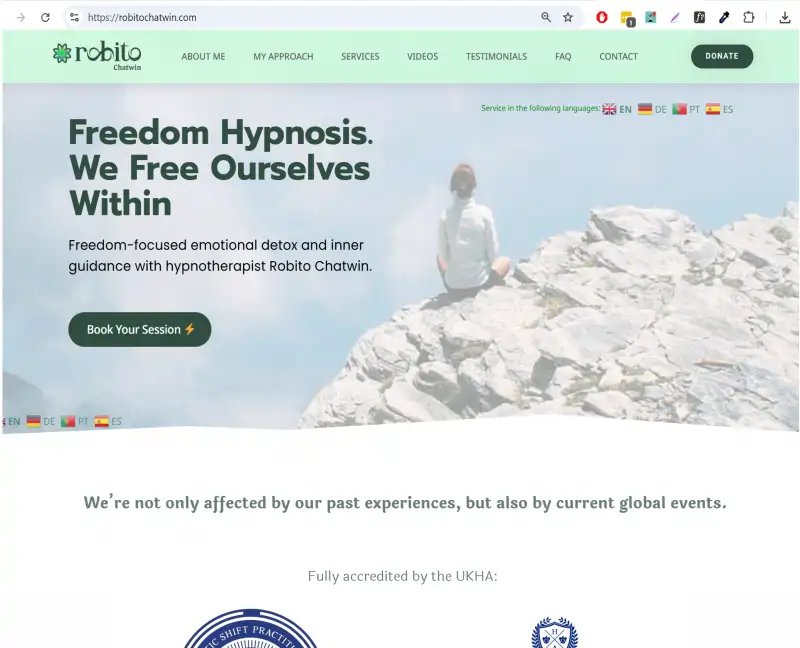Click the browser reload icon
Image resolution: width=800 pixels, height=648 pixels.
pos(45,17)
